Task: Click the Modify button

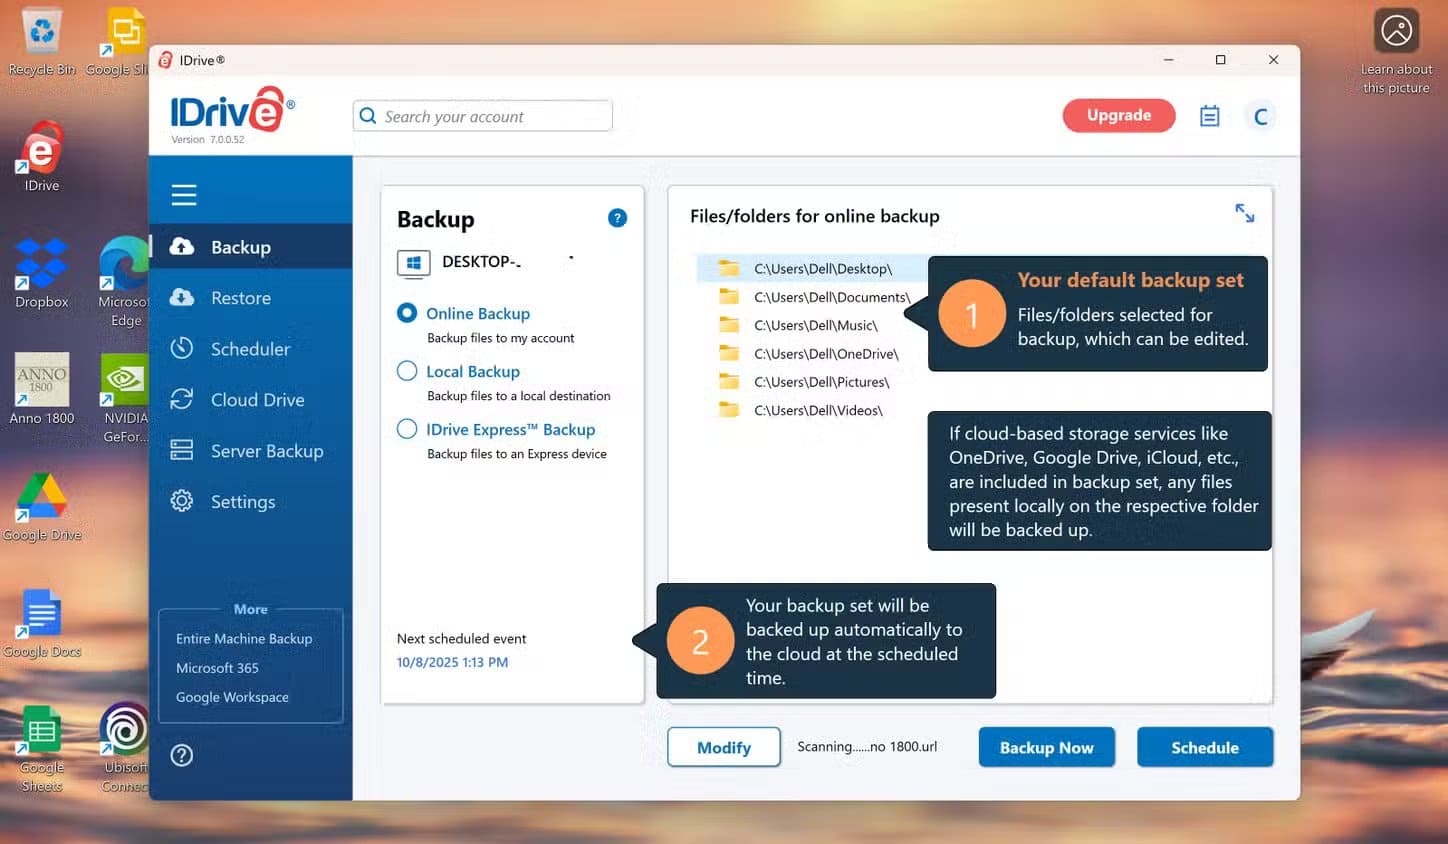Action: pos(723,748)
